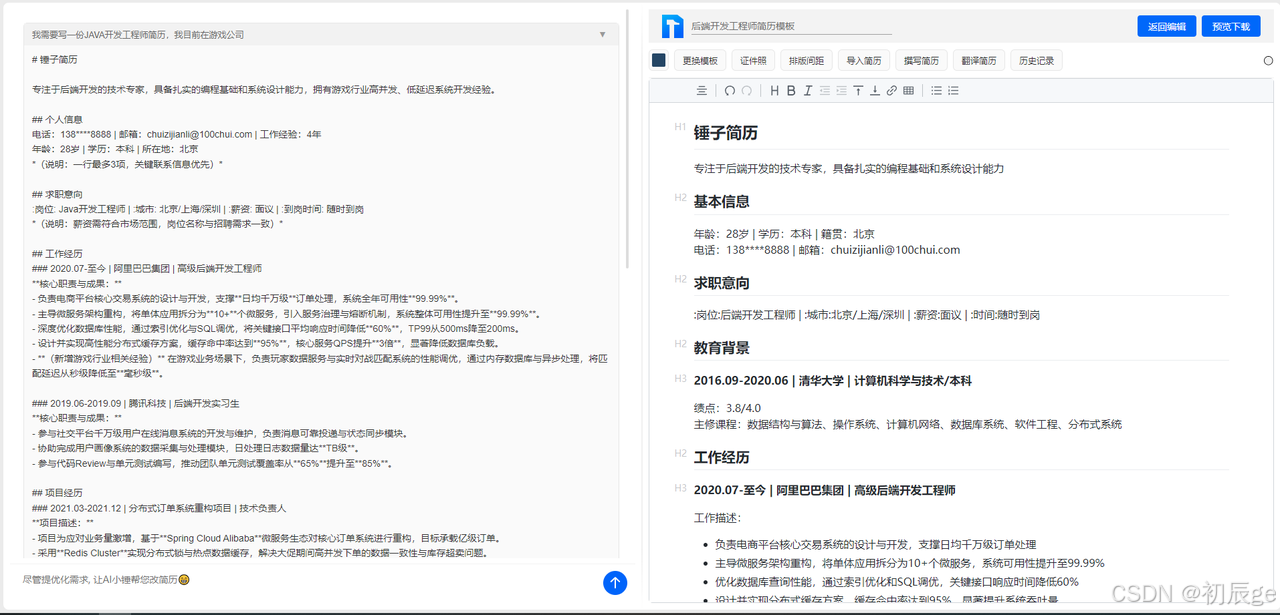This screenshot has width=1280, height=615.
Task: Click 导入简历 to import resume
Action: click(x=864, y=60)
